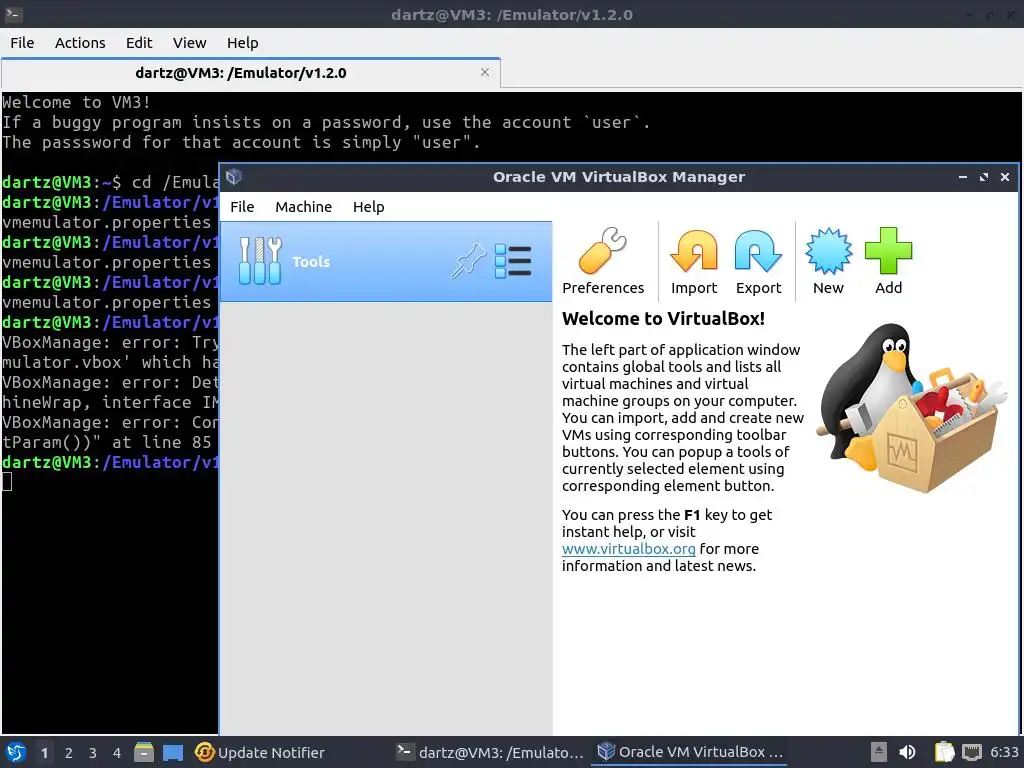
Task: Click the green Add machine icon
Action: [888, 261]
